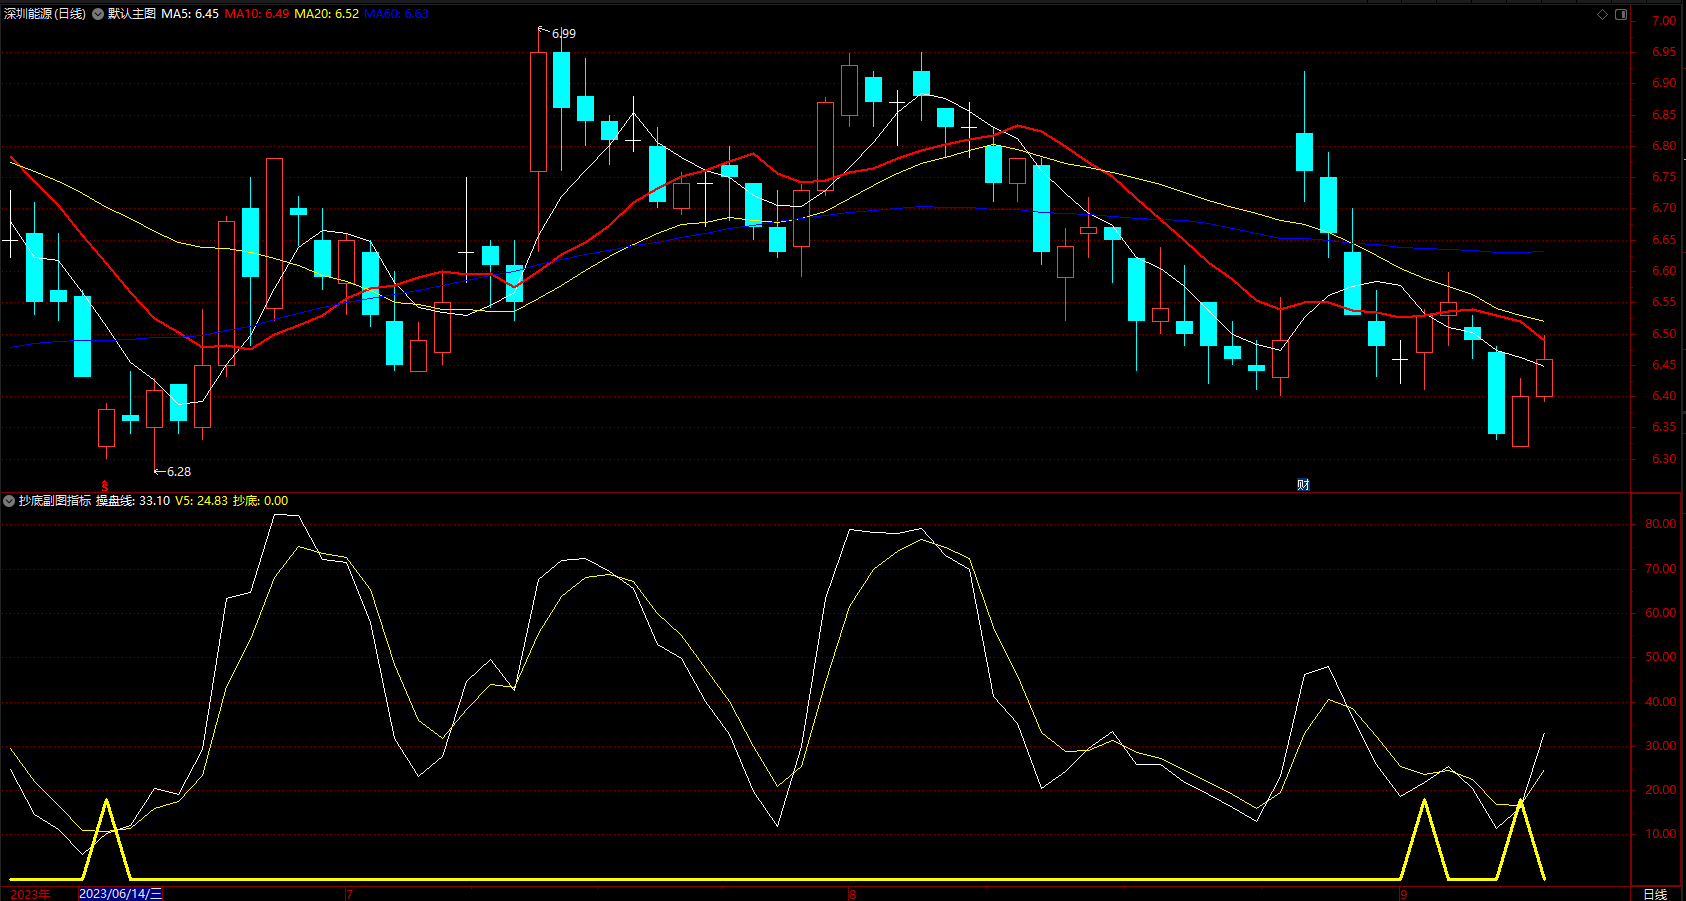The width and height of the screenshot is (1686, 901).
Task: Click the V5: 24.83 value
Action: coord(202,501)
